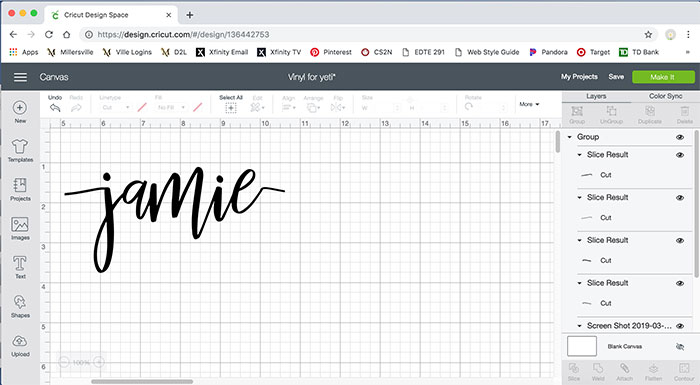This screenshot has width=700, height=385.
Task: Click the Upload cloud icon
Action: 20,341
